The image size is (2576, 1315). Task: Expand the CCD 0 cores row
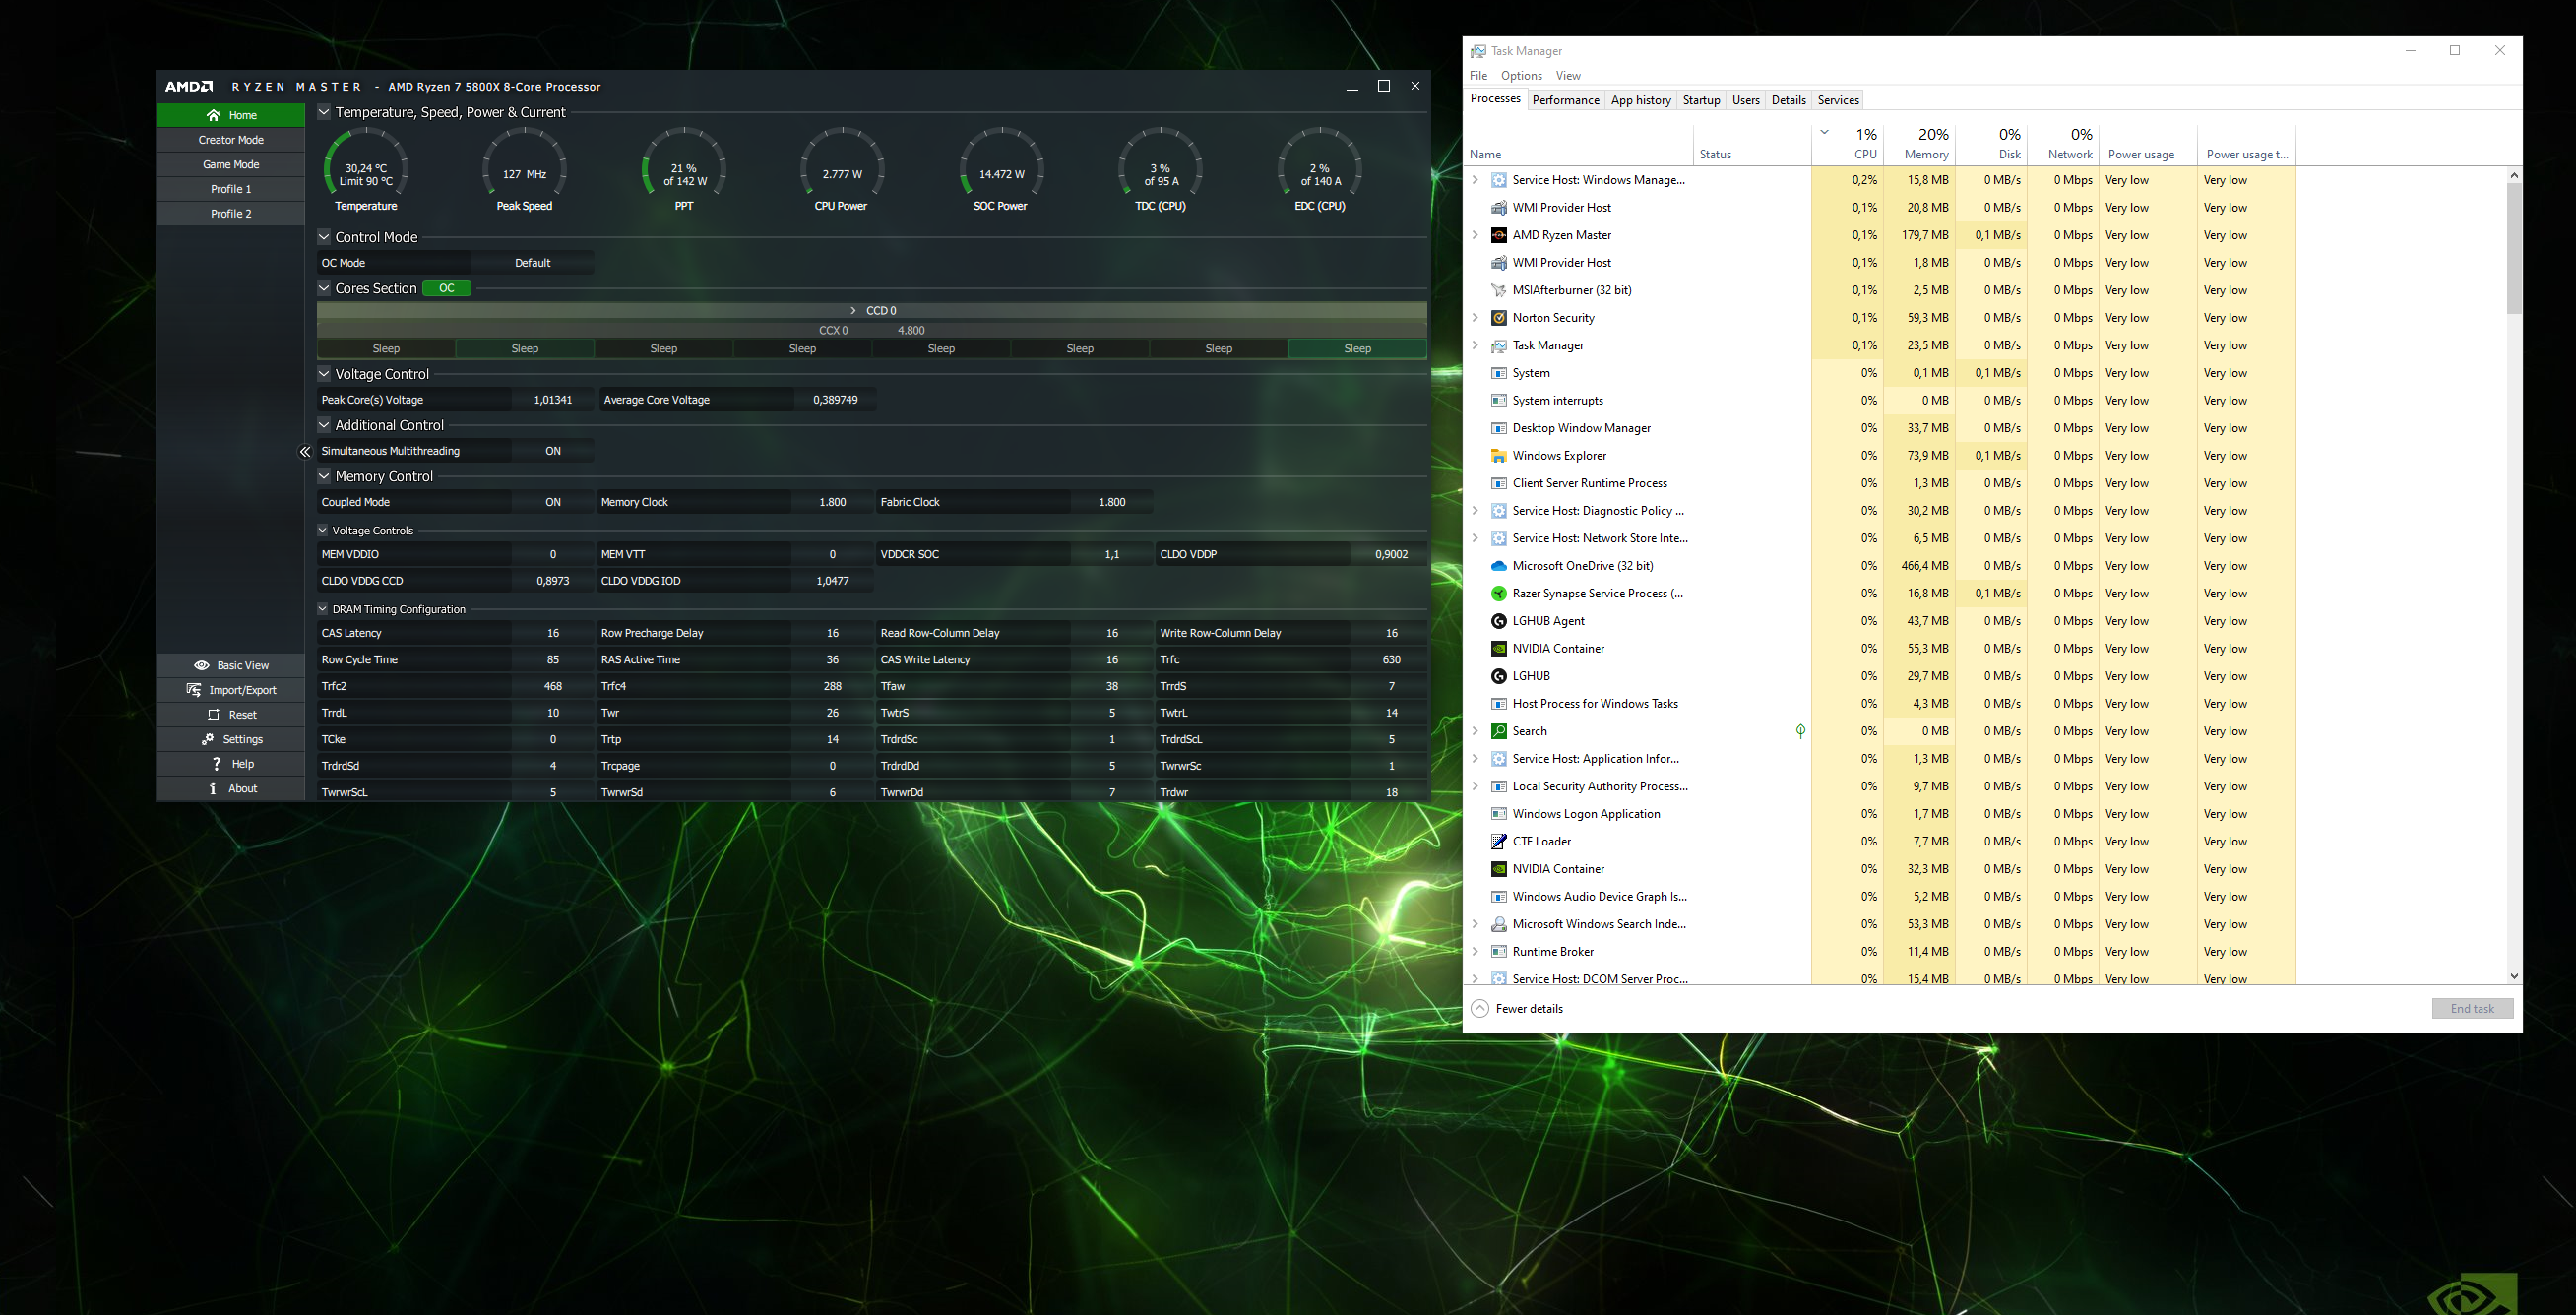tap(853, 311)
